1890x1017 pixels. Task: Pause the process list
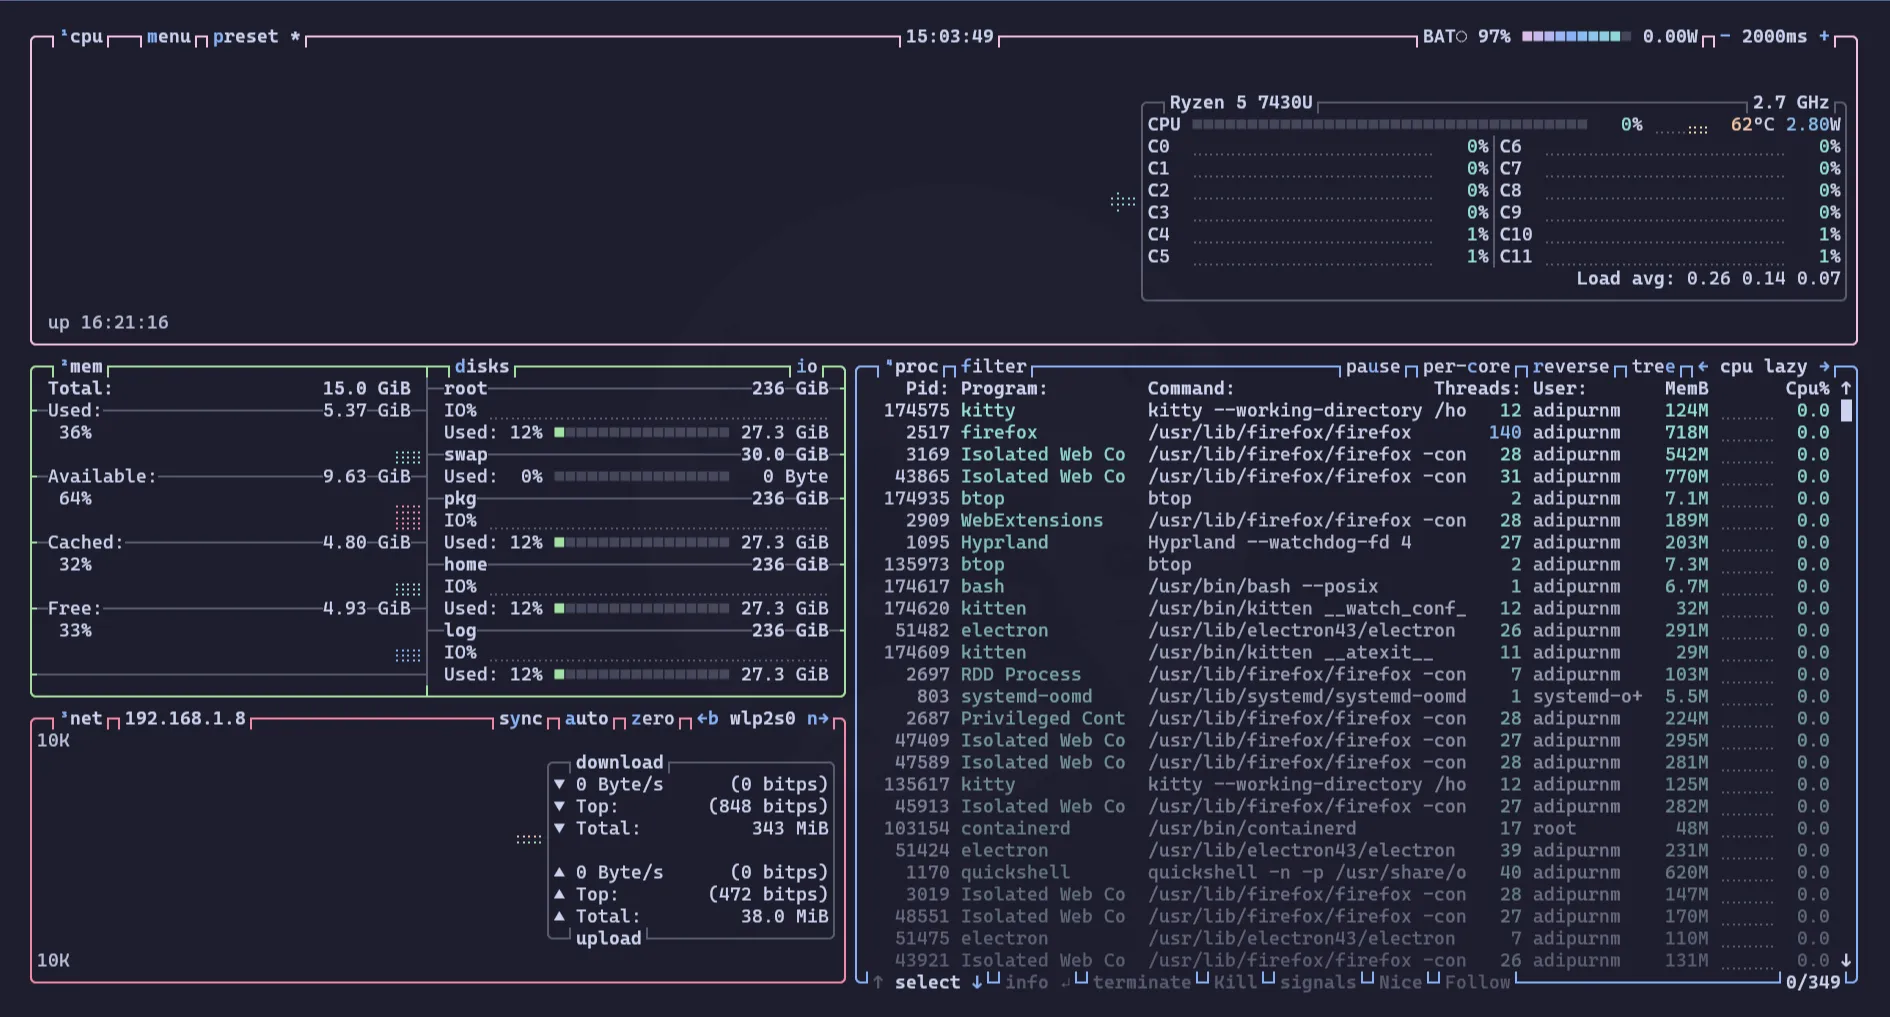click(1373, 367)
